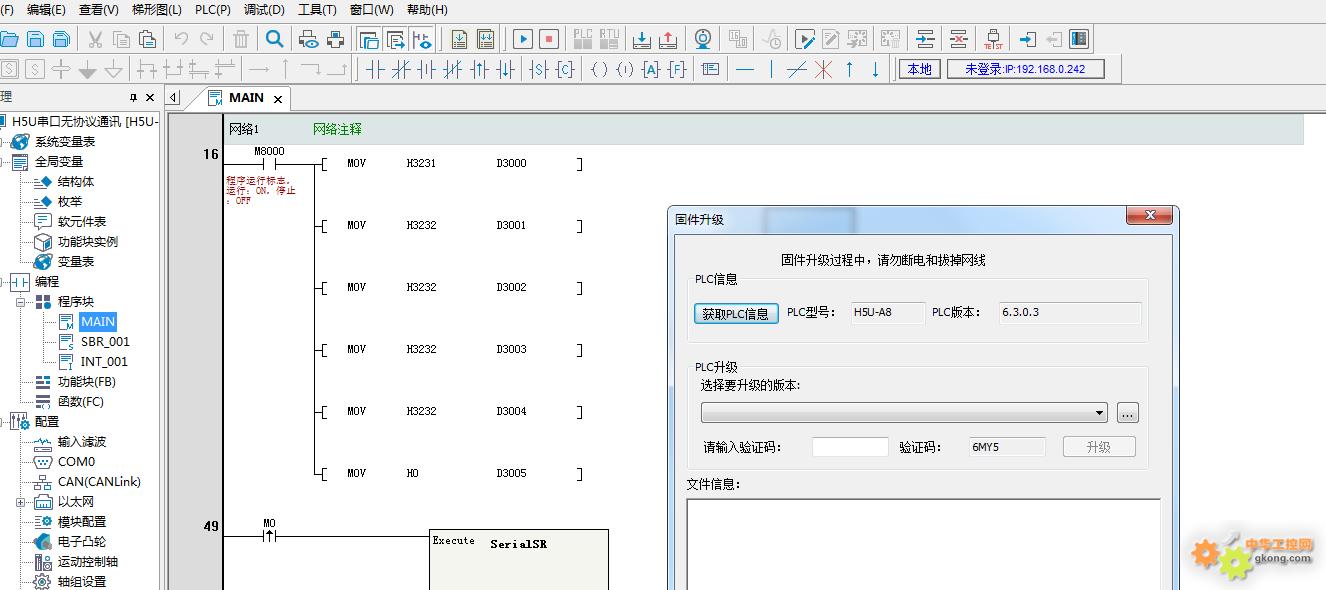This screenshot has height=590, width=1326.
Task: Open the firmware version selection dropdown
Action: tap(1100, 413)
